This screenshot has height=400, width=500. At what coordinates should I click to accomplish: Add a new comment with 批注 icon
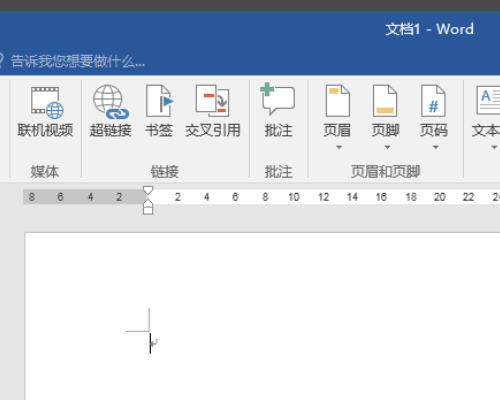pos(277,99)
